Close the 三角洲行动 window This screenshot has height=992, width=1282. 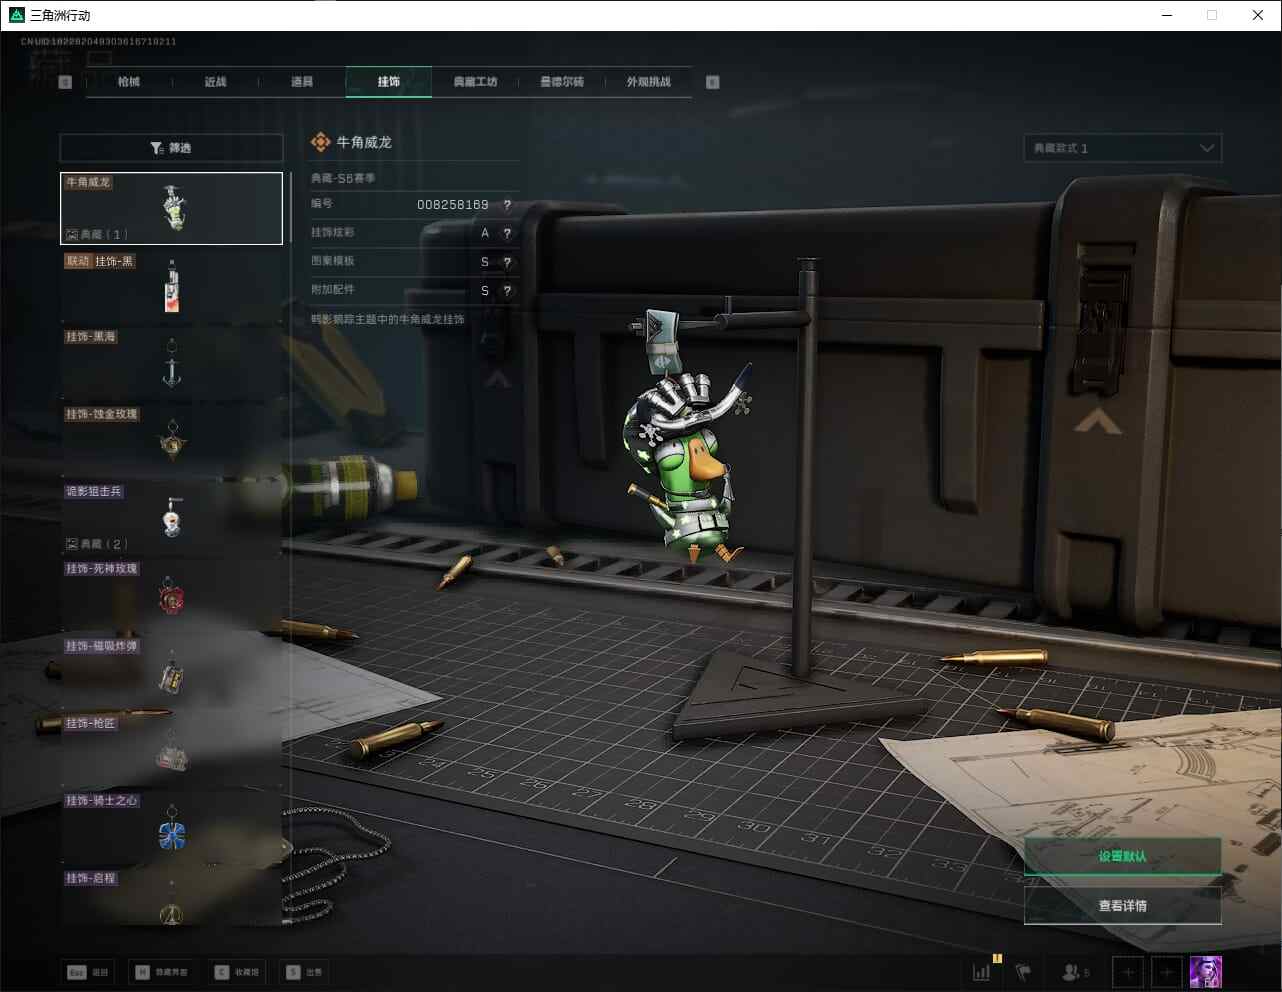[1258, 15]
